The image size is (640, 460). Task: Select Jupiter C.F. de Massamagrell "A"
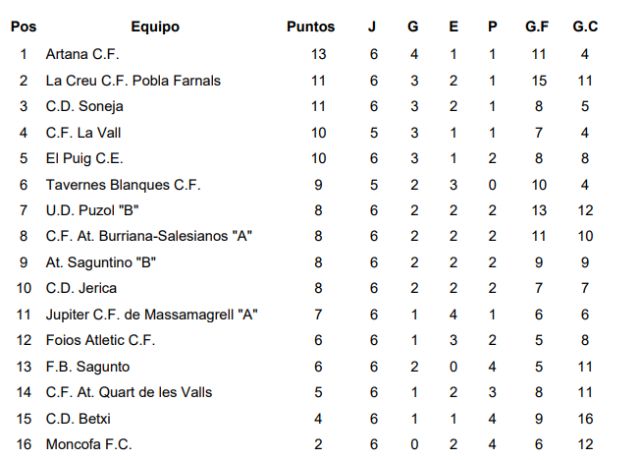point(151,315)
